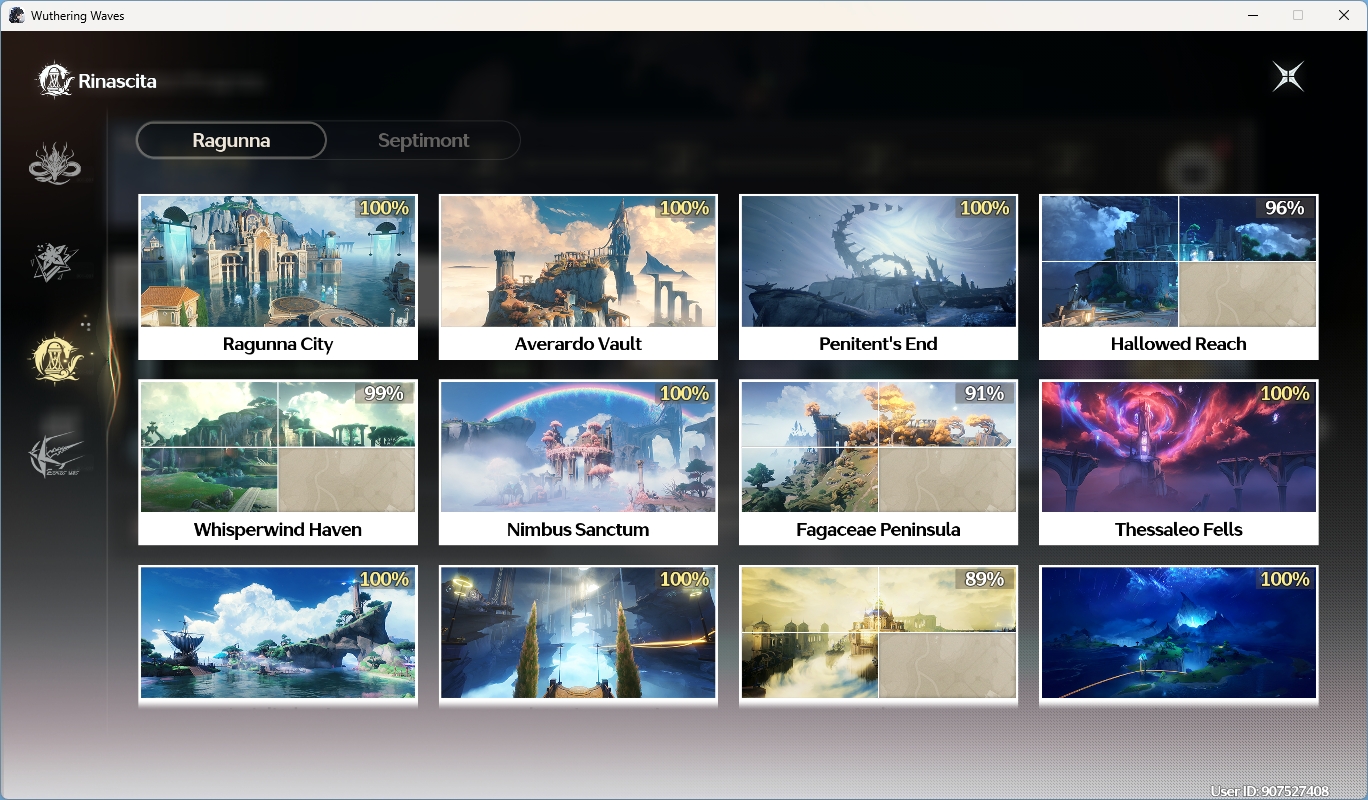Switch to the Septimont tab

[423, 140]
